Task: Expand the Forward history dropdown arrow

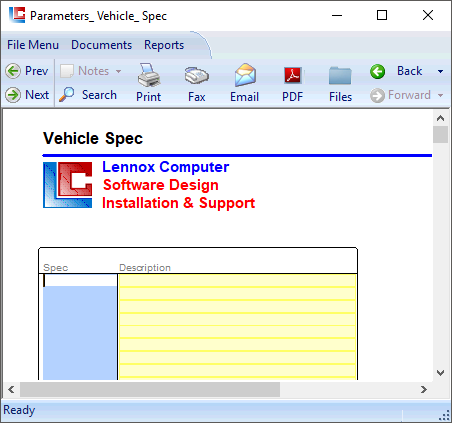Action: 440,95
